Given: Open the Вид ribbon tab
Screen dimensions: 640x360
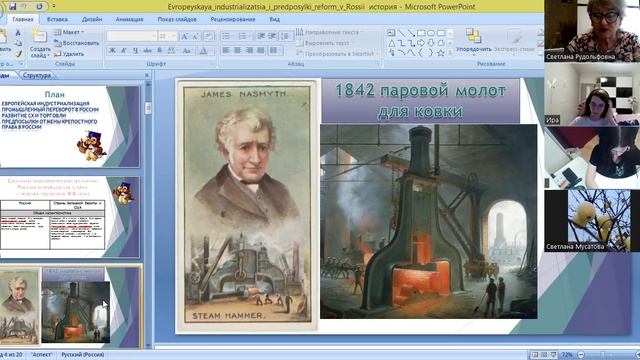Looking at the screenshot, I should pos(275,19).
